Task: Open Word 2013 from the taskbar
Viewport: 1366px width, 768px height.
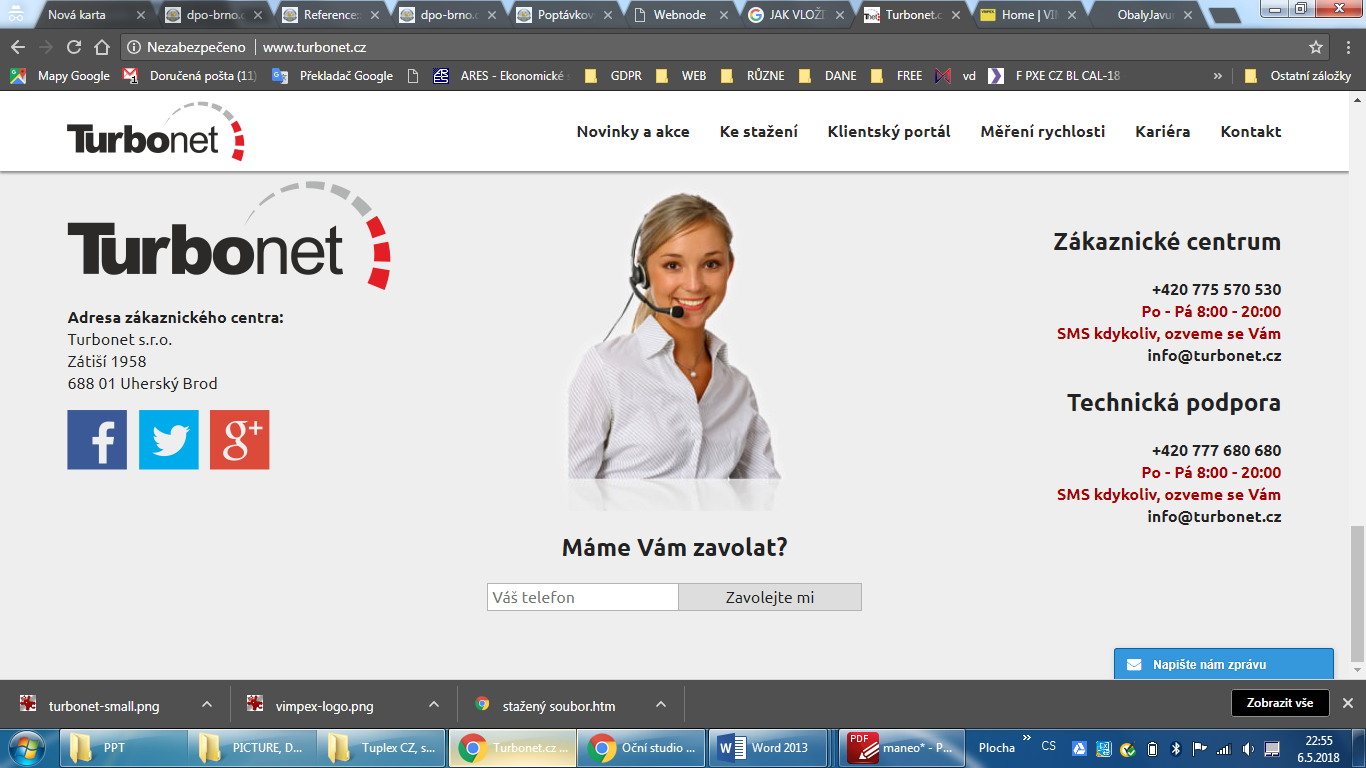Action: click(770, 748)
